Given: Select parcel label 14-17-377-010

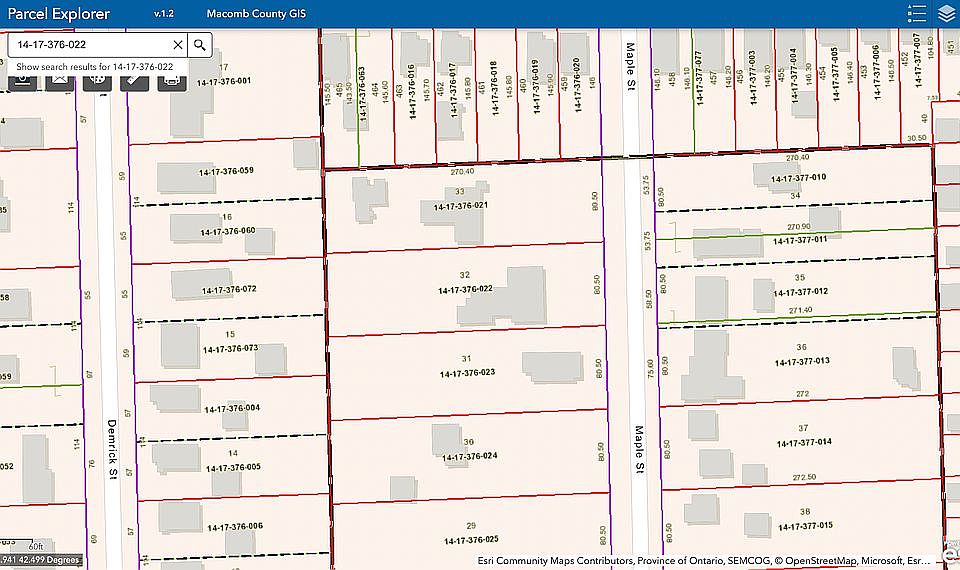Looking at the screenshot, I should [798, 178].
